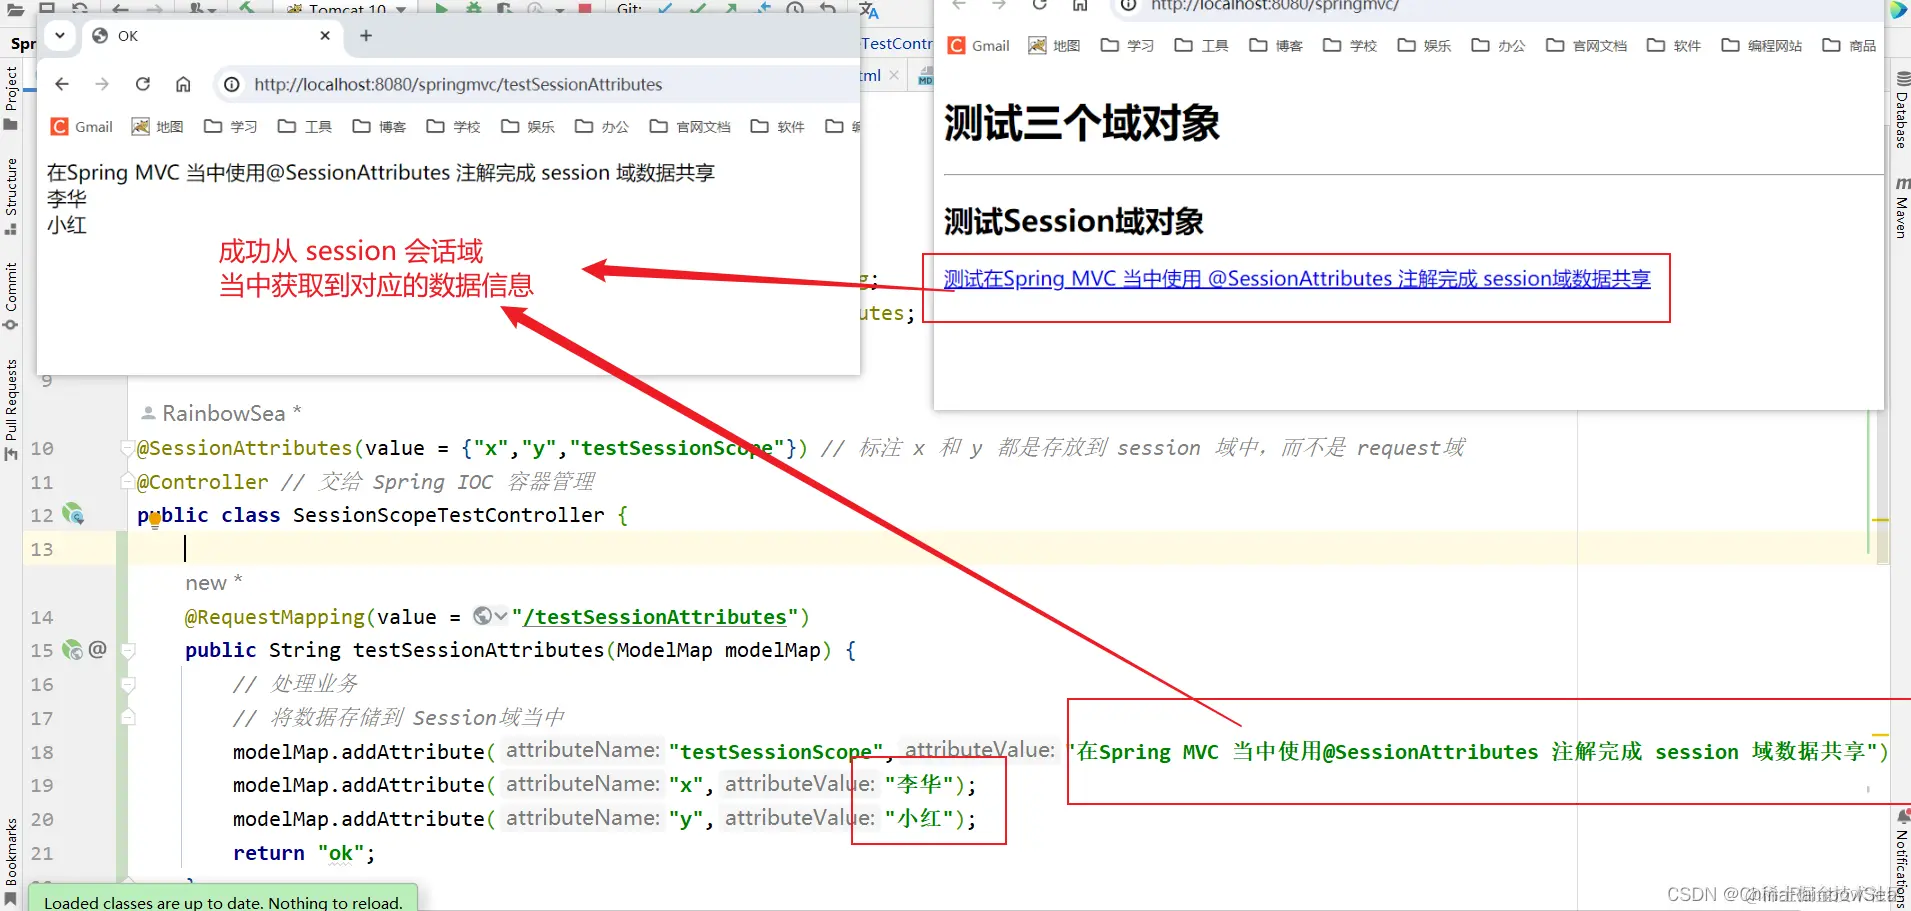Collapse testSessionAttributes method fold on line 15
1911x911 pixels.
127,651
